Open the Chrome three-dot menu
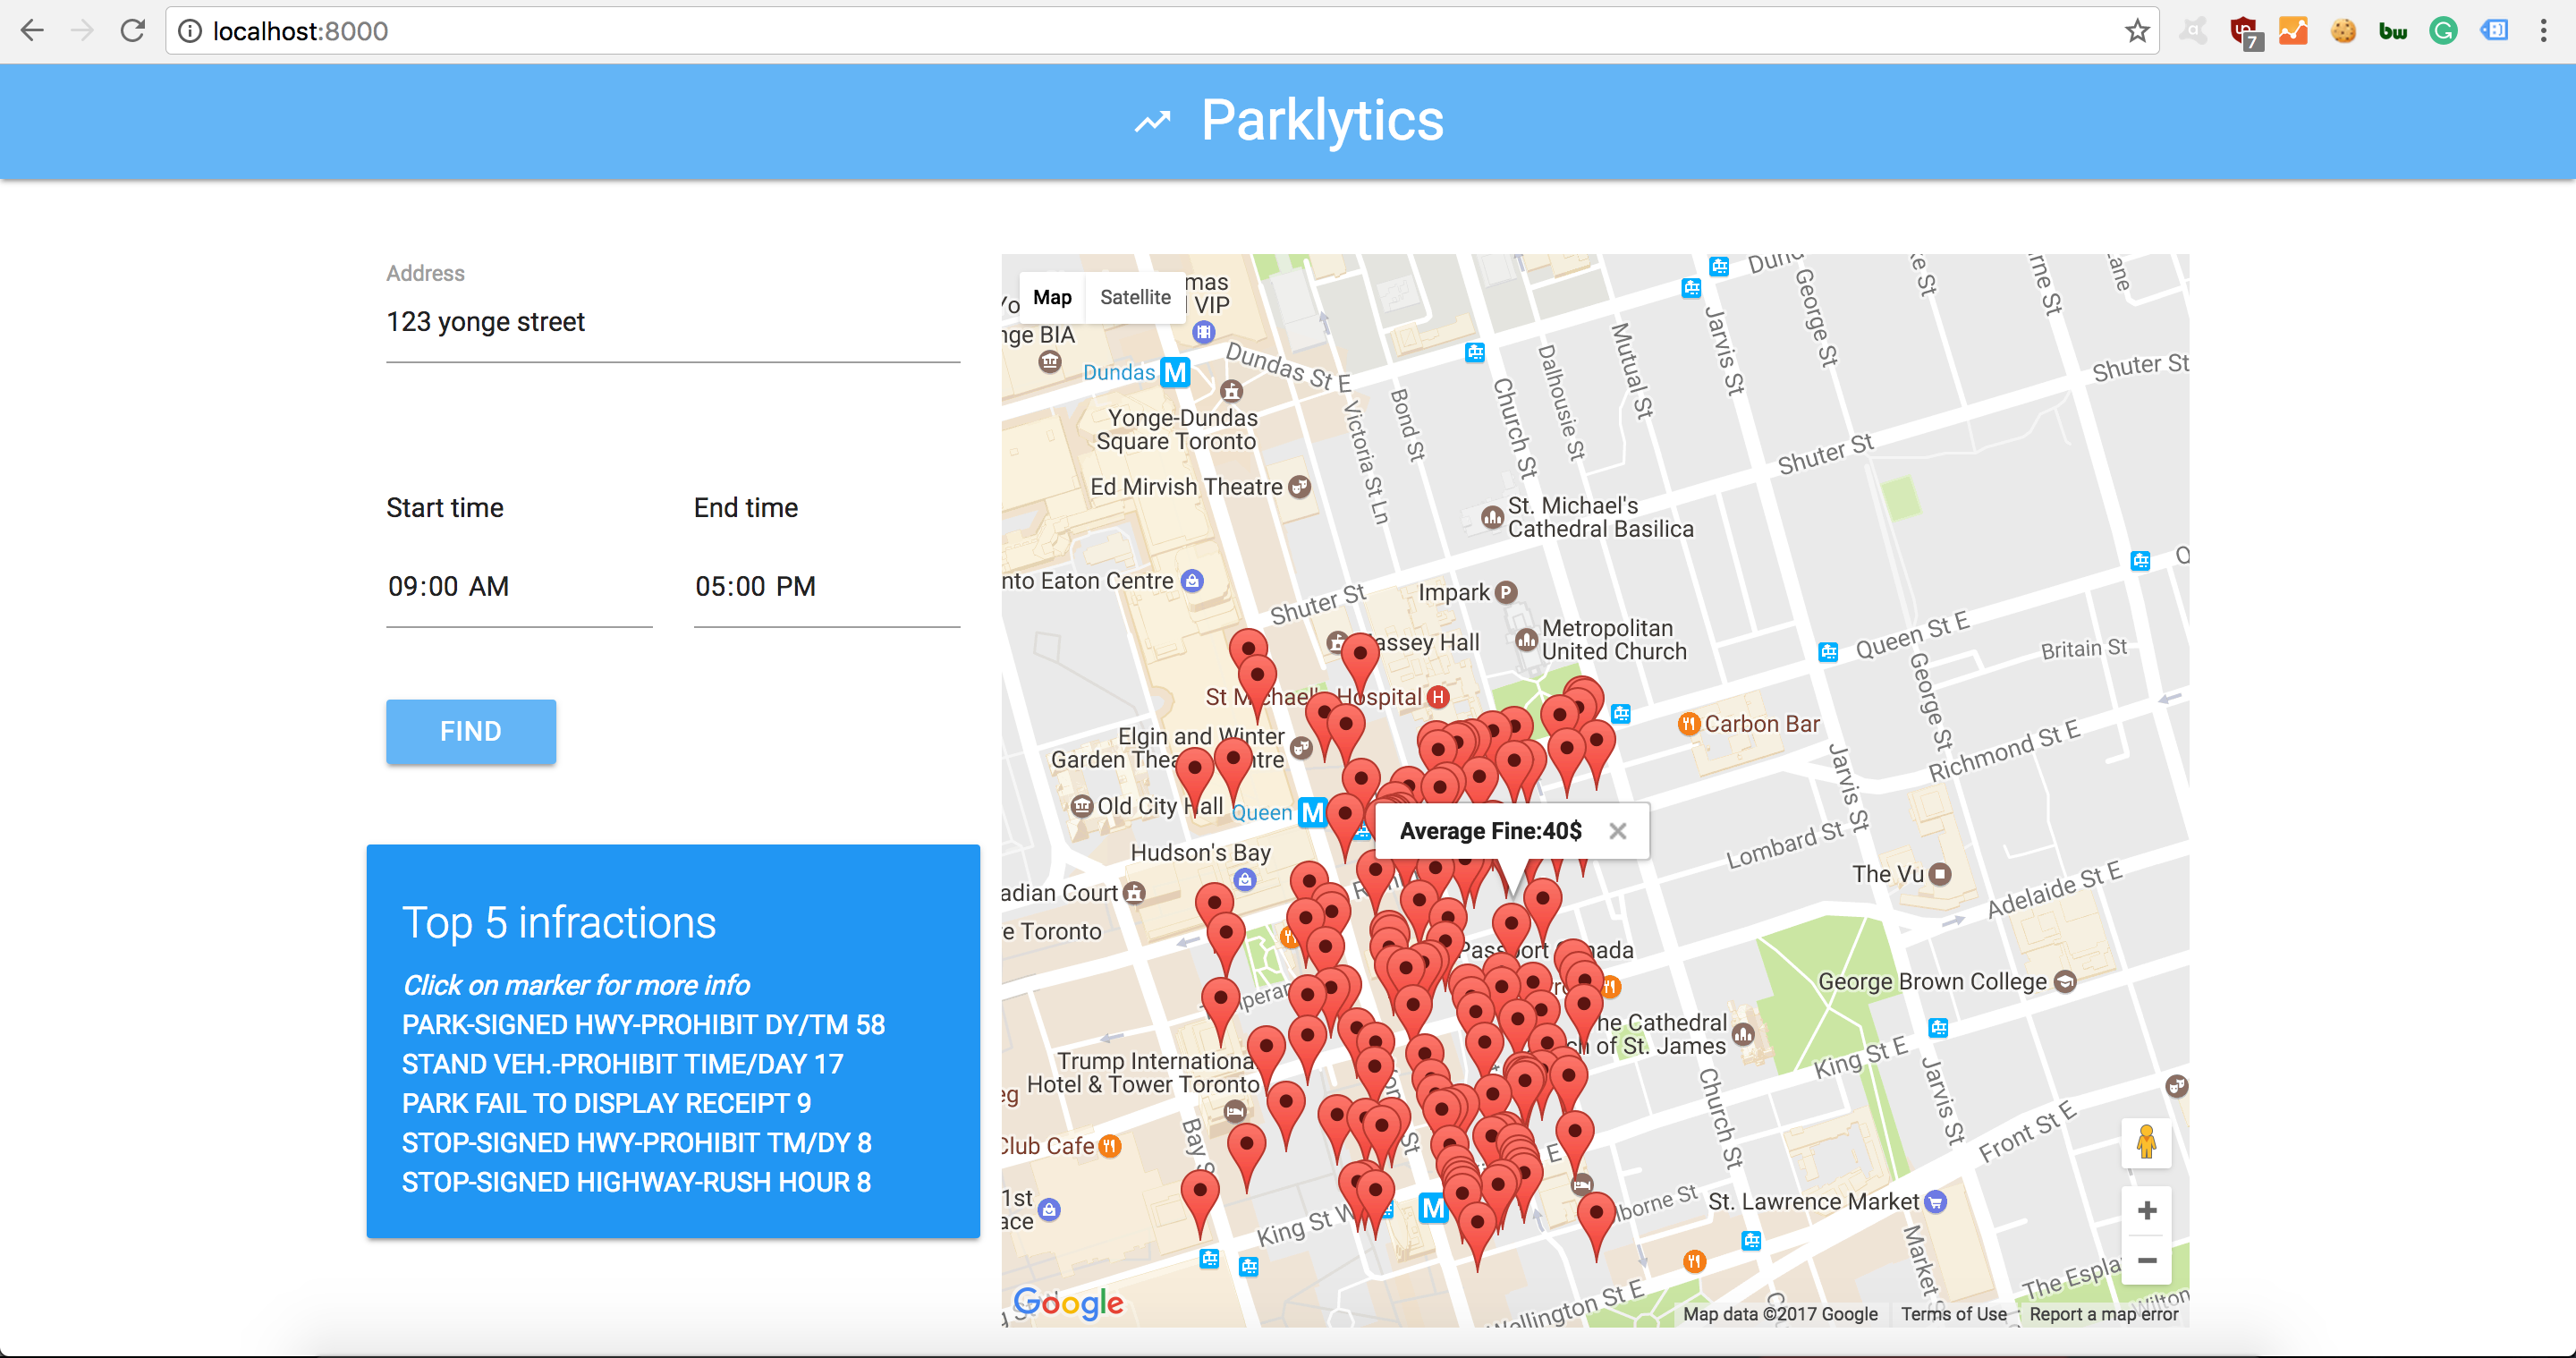Viewport: 2576px width, 1358px height. pos(2543,31)
